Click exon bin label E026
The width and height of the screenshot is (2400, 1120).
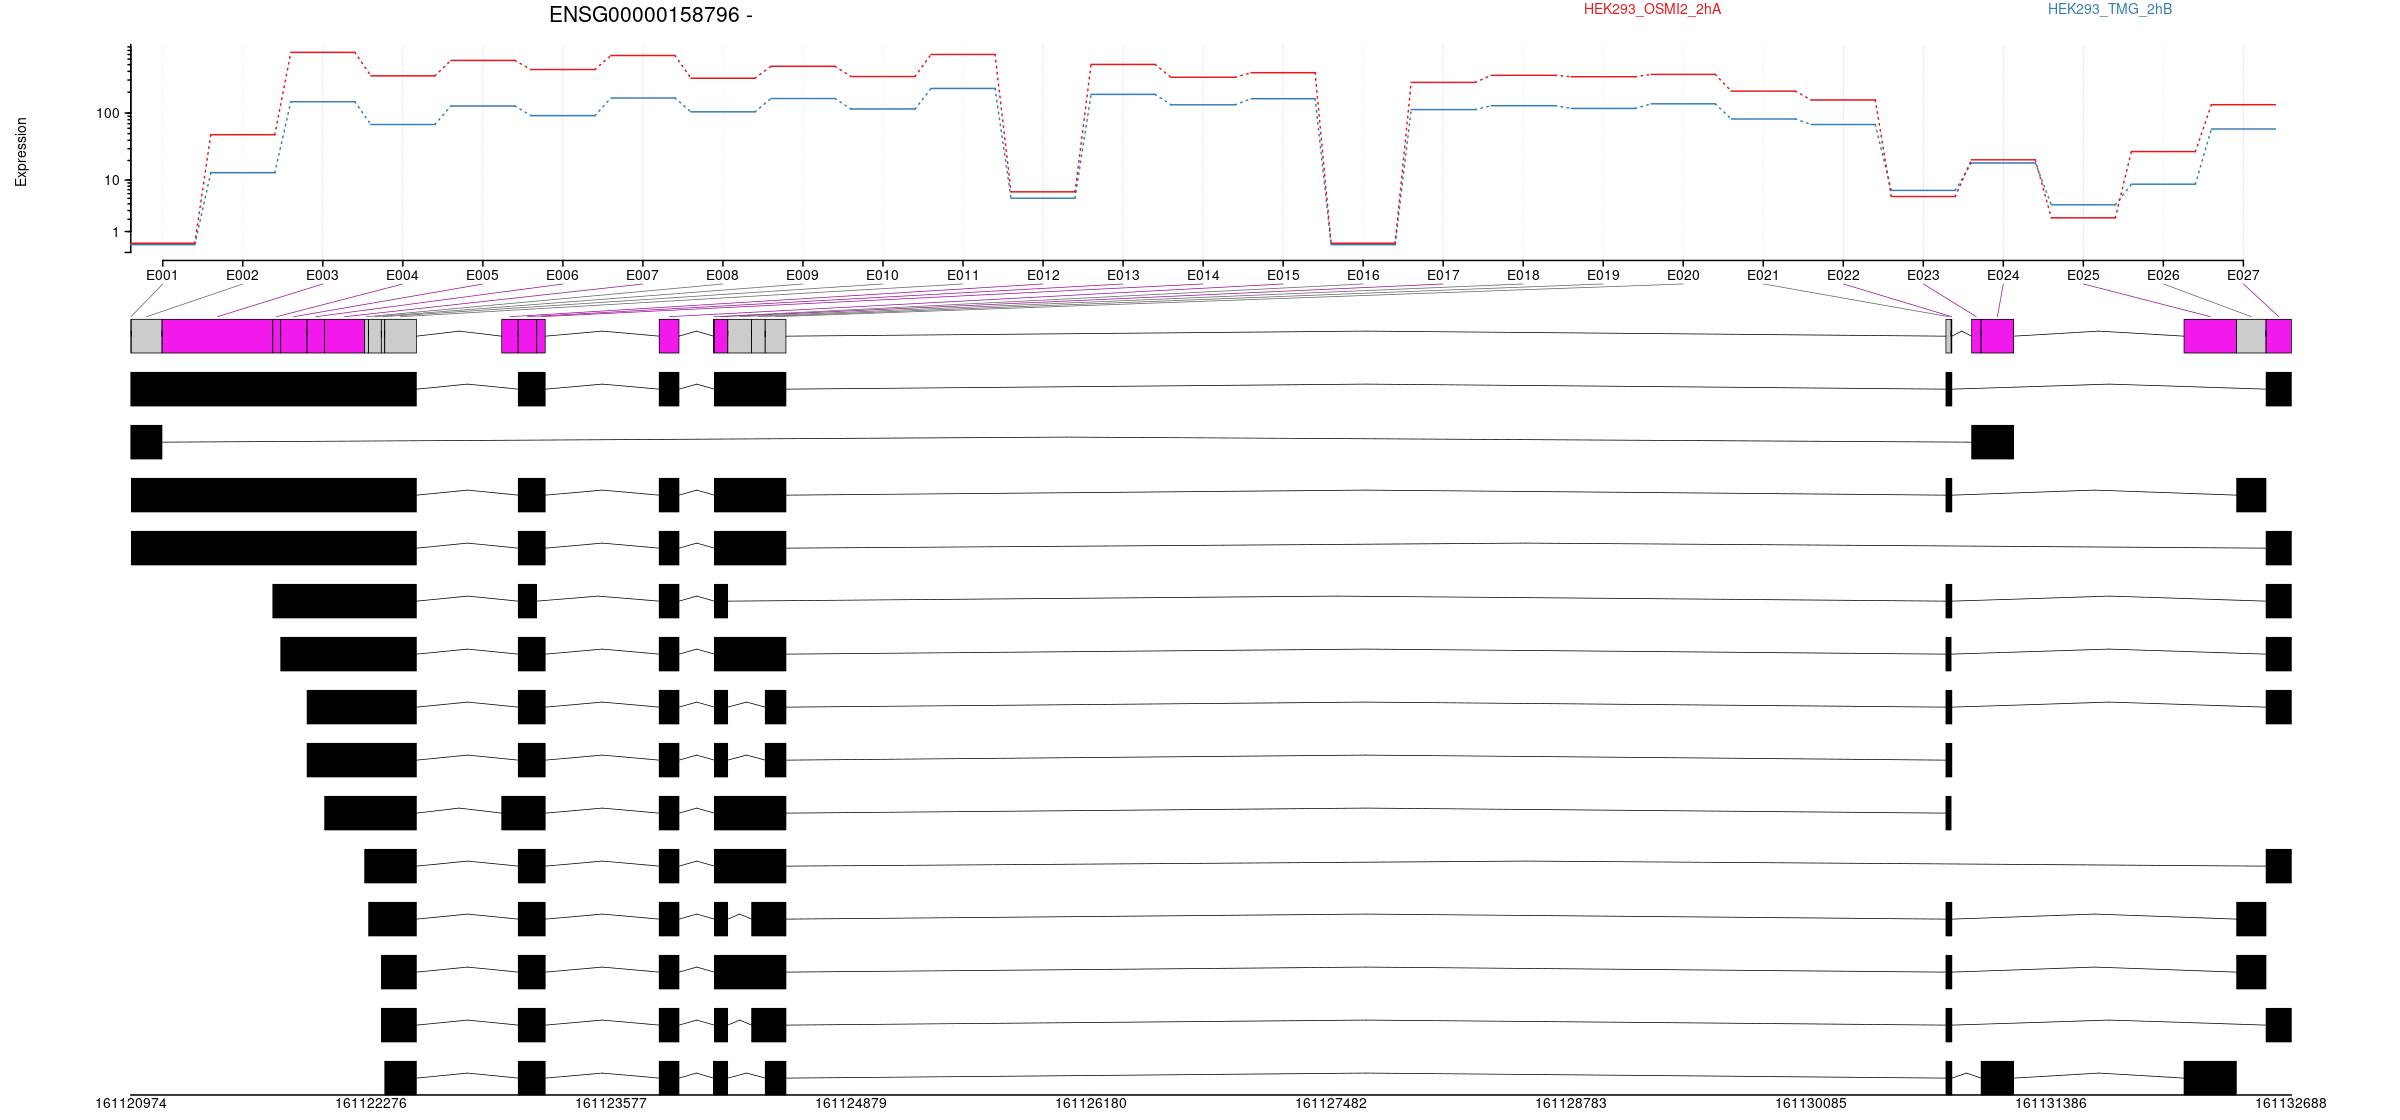click(2163, 275)
